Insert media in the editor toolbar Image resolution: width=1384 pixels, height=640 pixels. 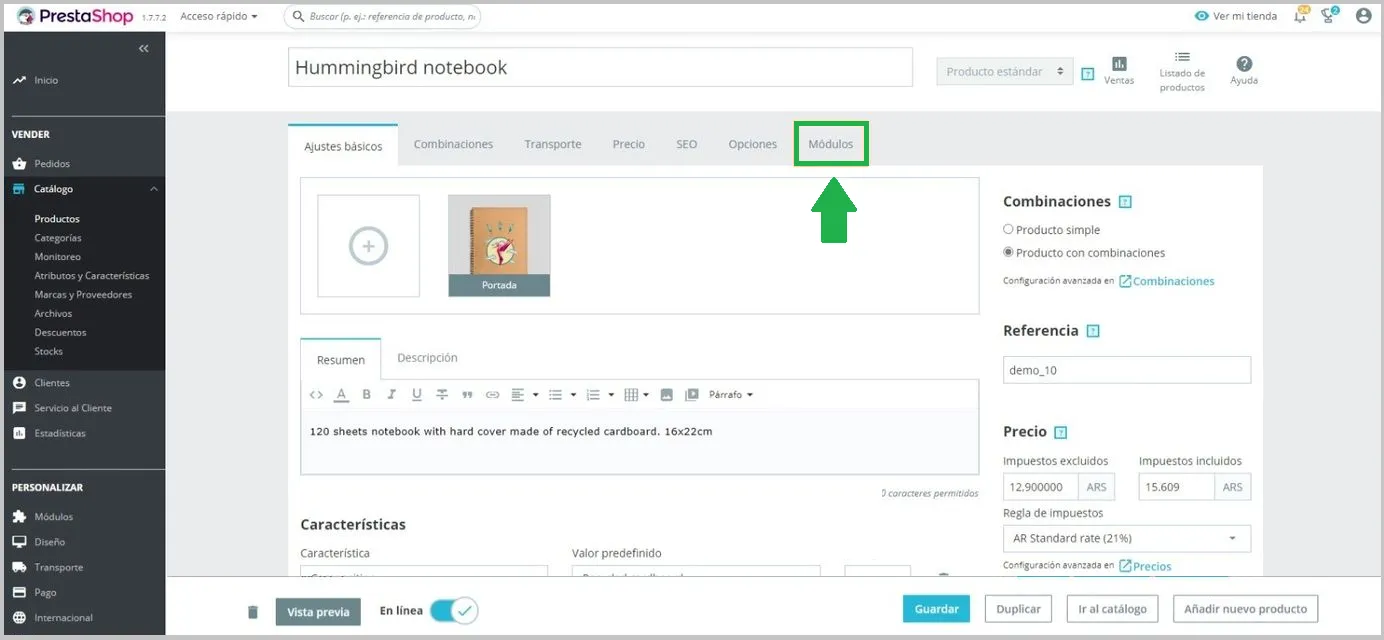click(x=692, y=395)
